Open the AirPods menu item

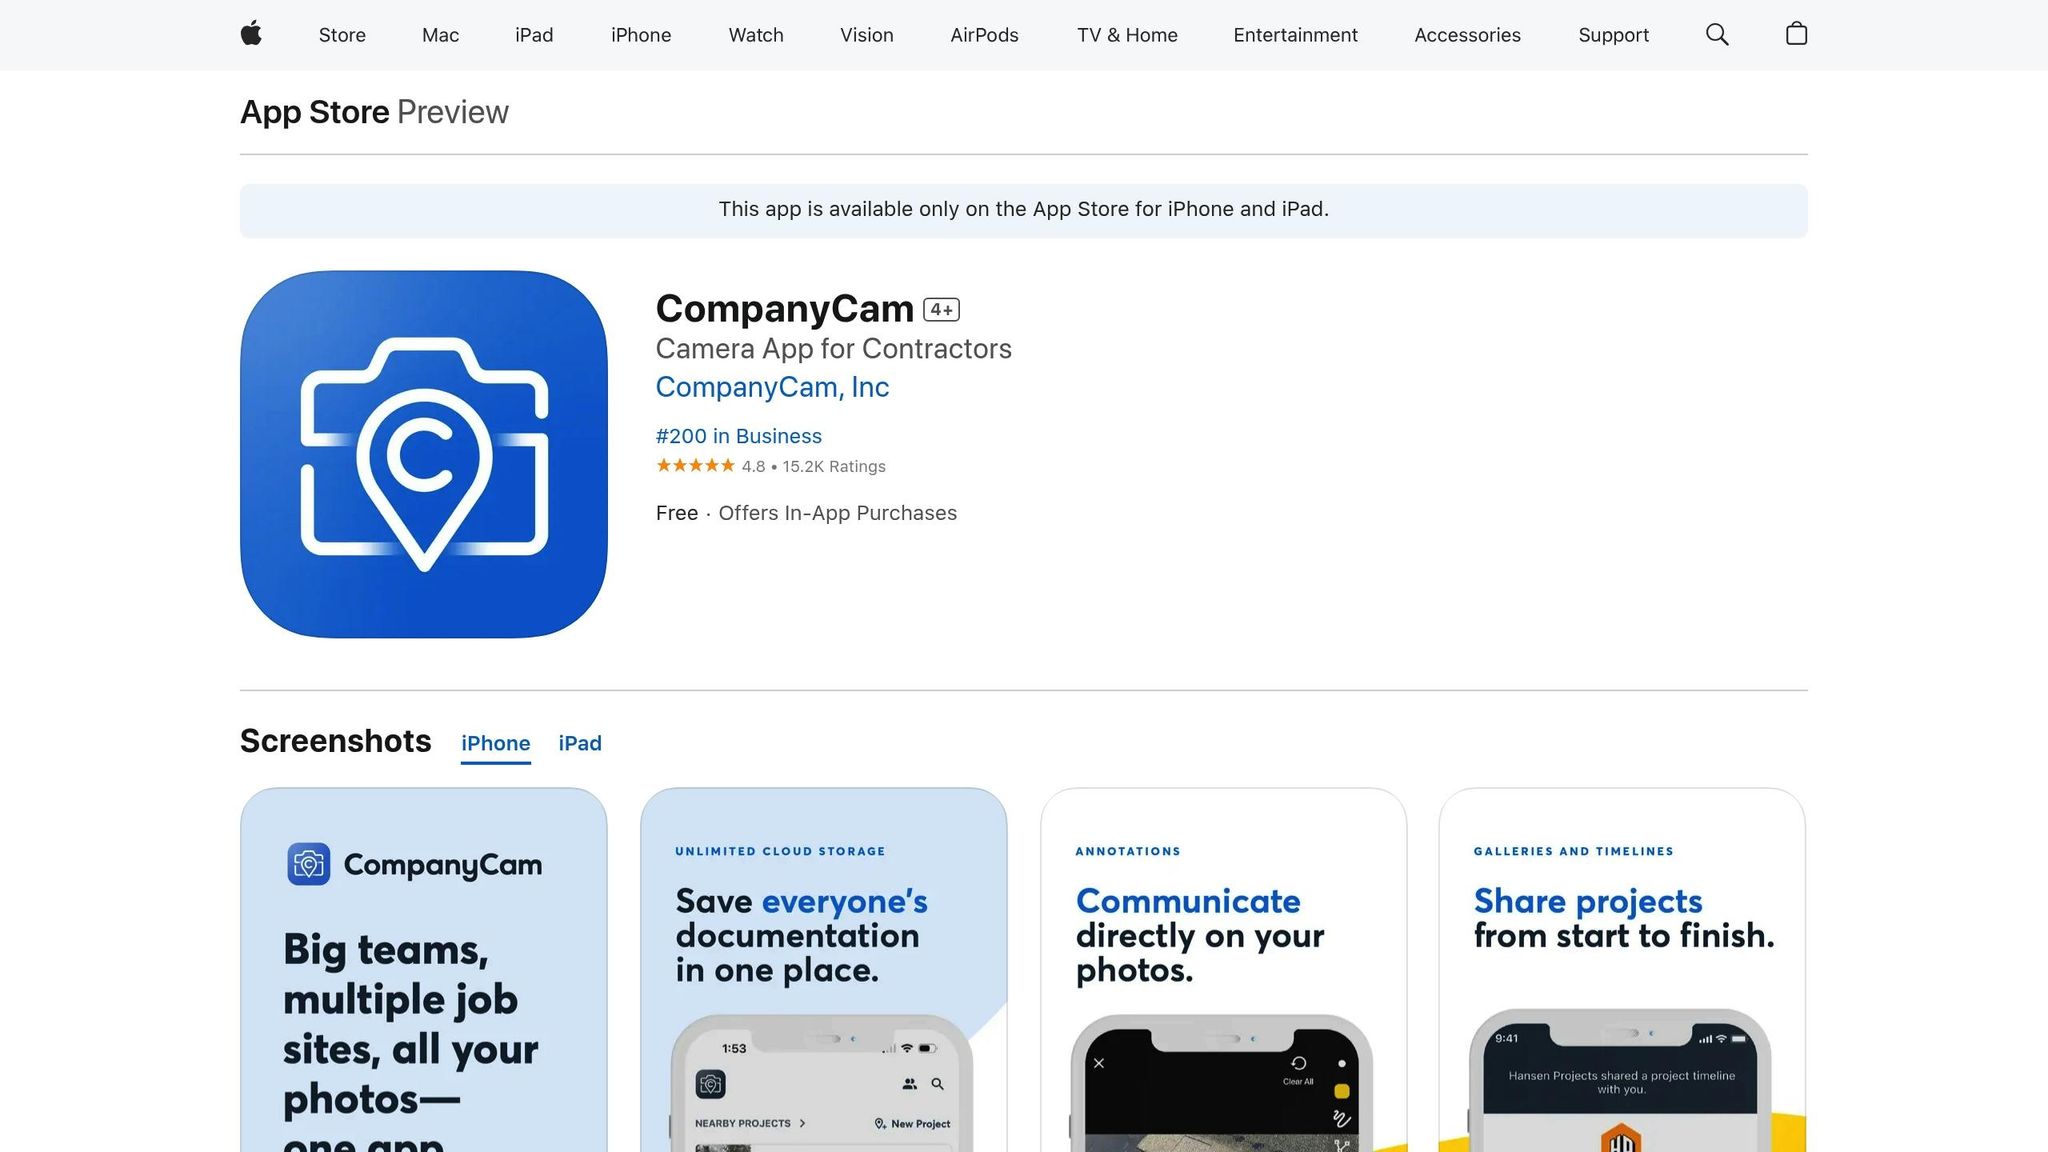984,35
